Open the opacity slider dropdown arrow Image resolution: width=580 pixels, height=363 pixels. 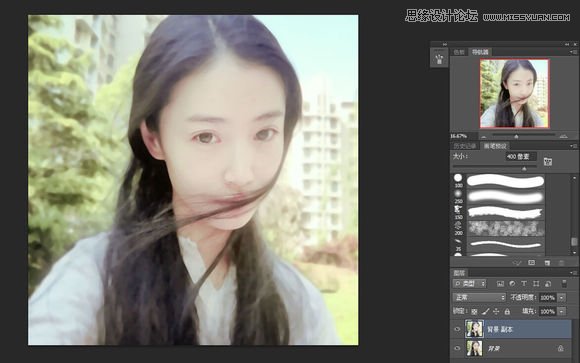tap(562, 298)
